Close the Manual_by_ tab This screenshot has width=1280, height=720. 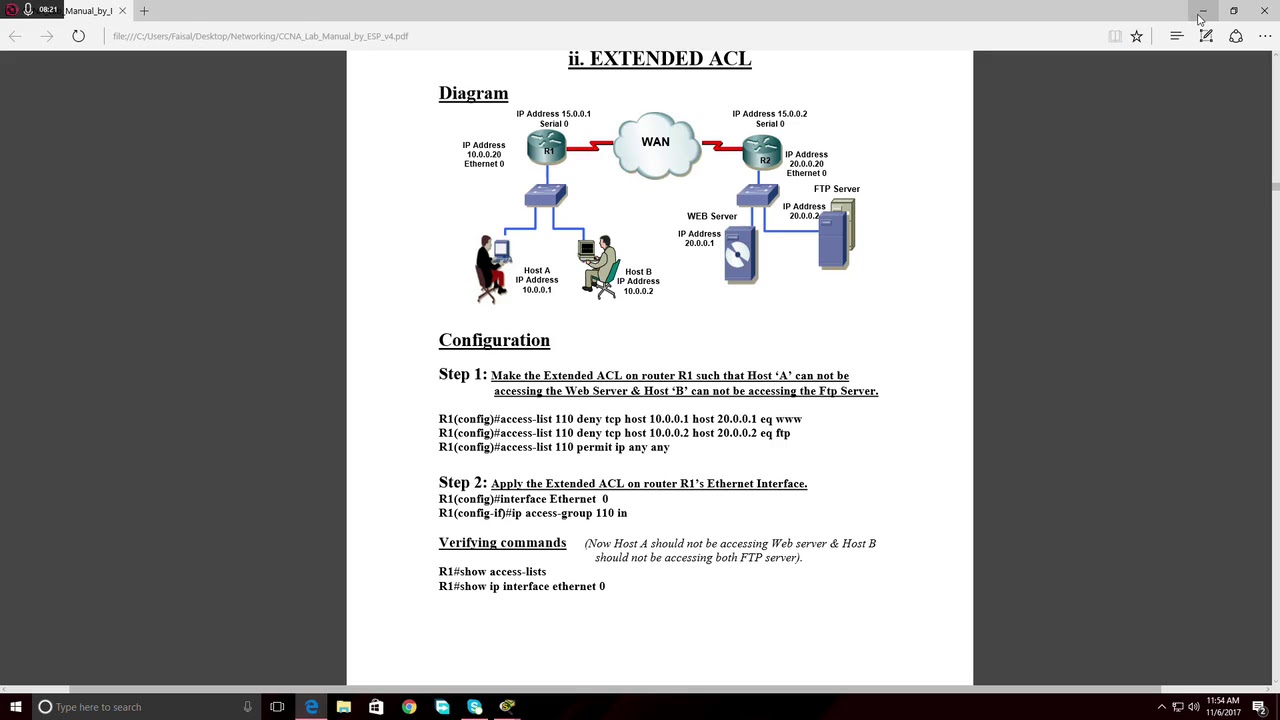[x=122, y=10]
